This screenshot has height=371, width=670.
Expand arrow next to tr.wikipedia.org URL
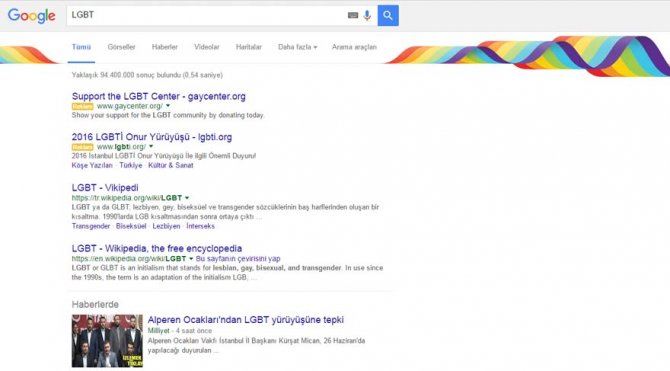(x=187, y=198)
